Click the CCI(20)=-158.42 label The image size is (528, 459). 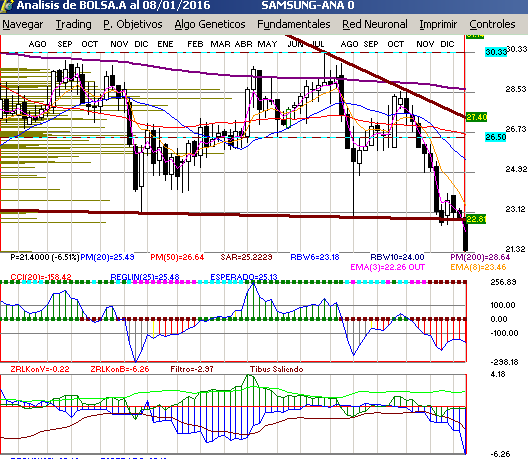[x=41, y=277]
